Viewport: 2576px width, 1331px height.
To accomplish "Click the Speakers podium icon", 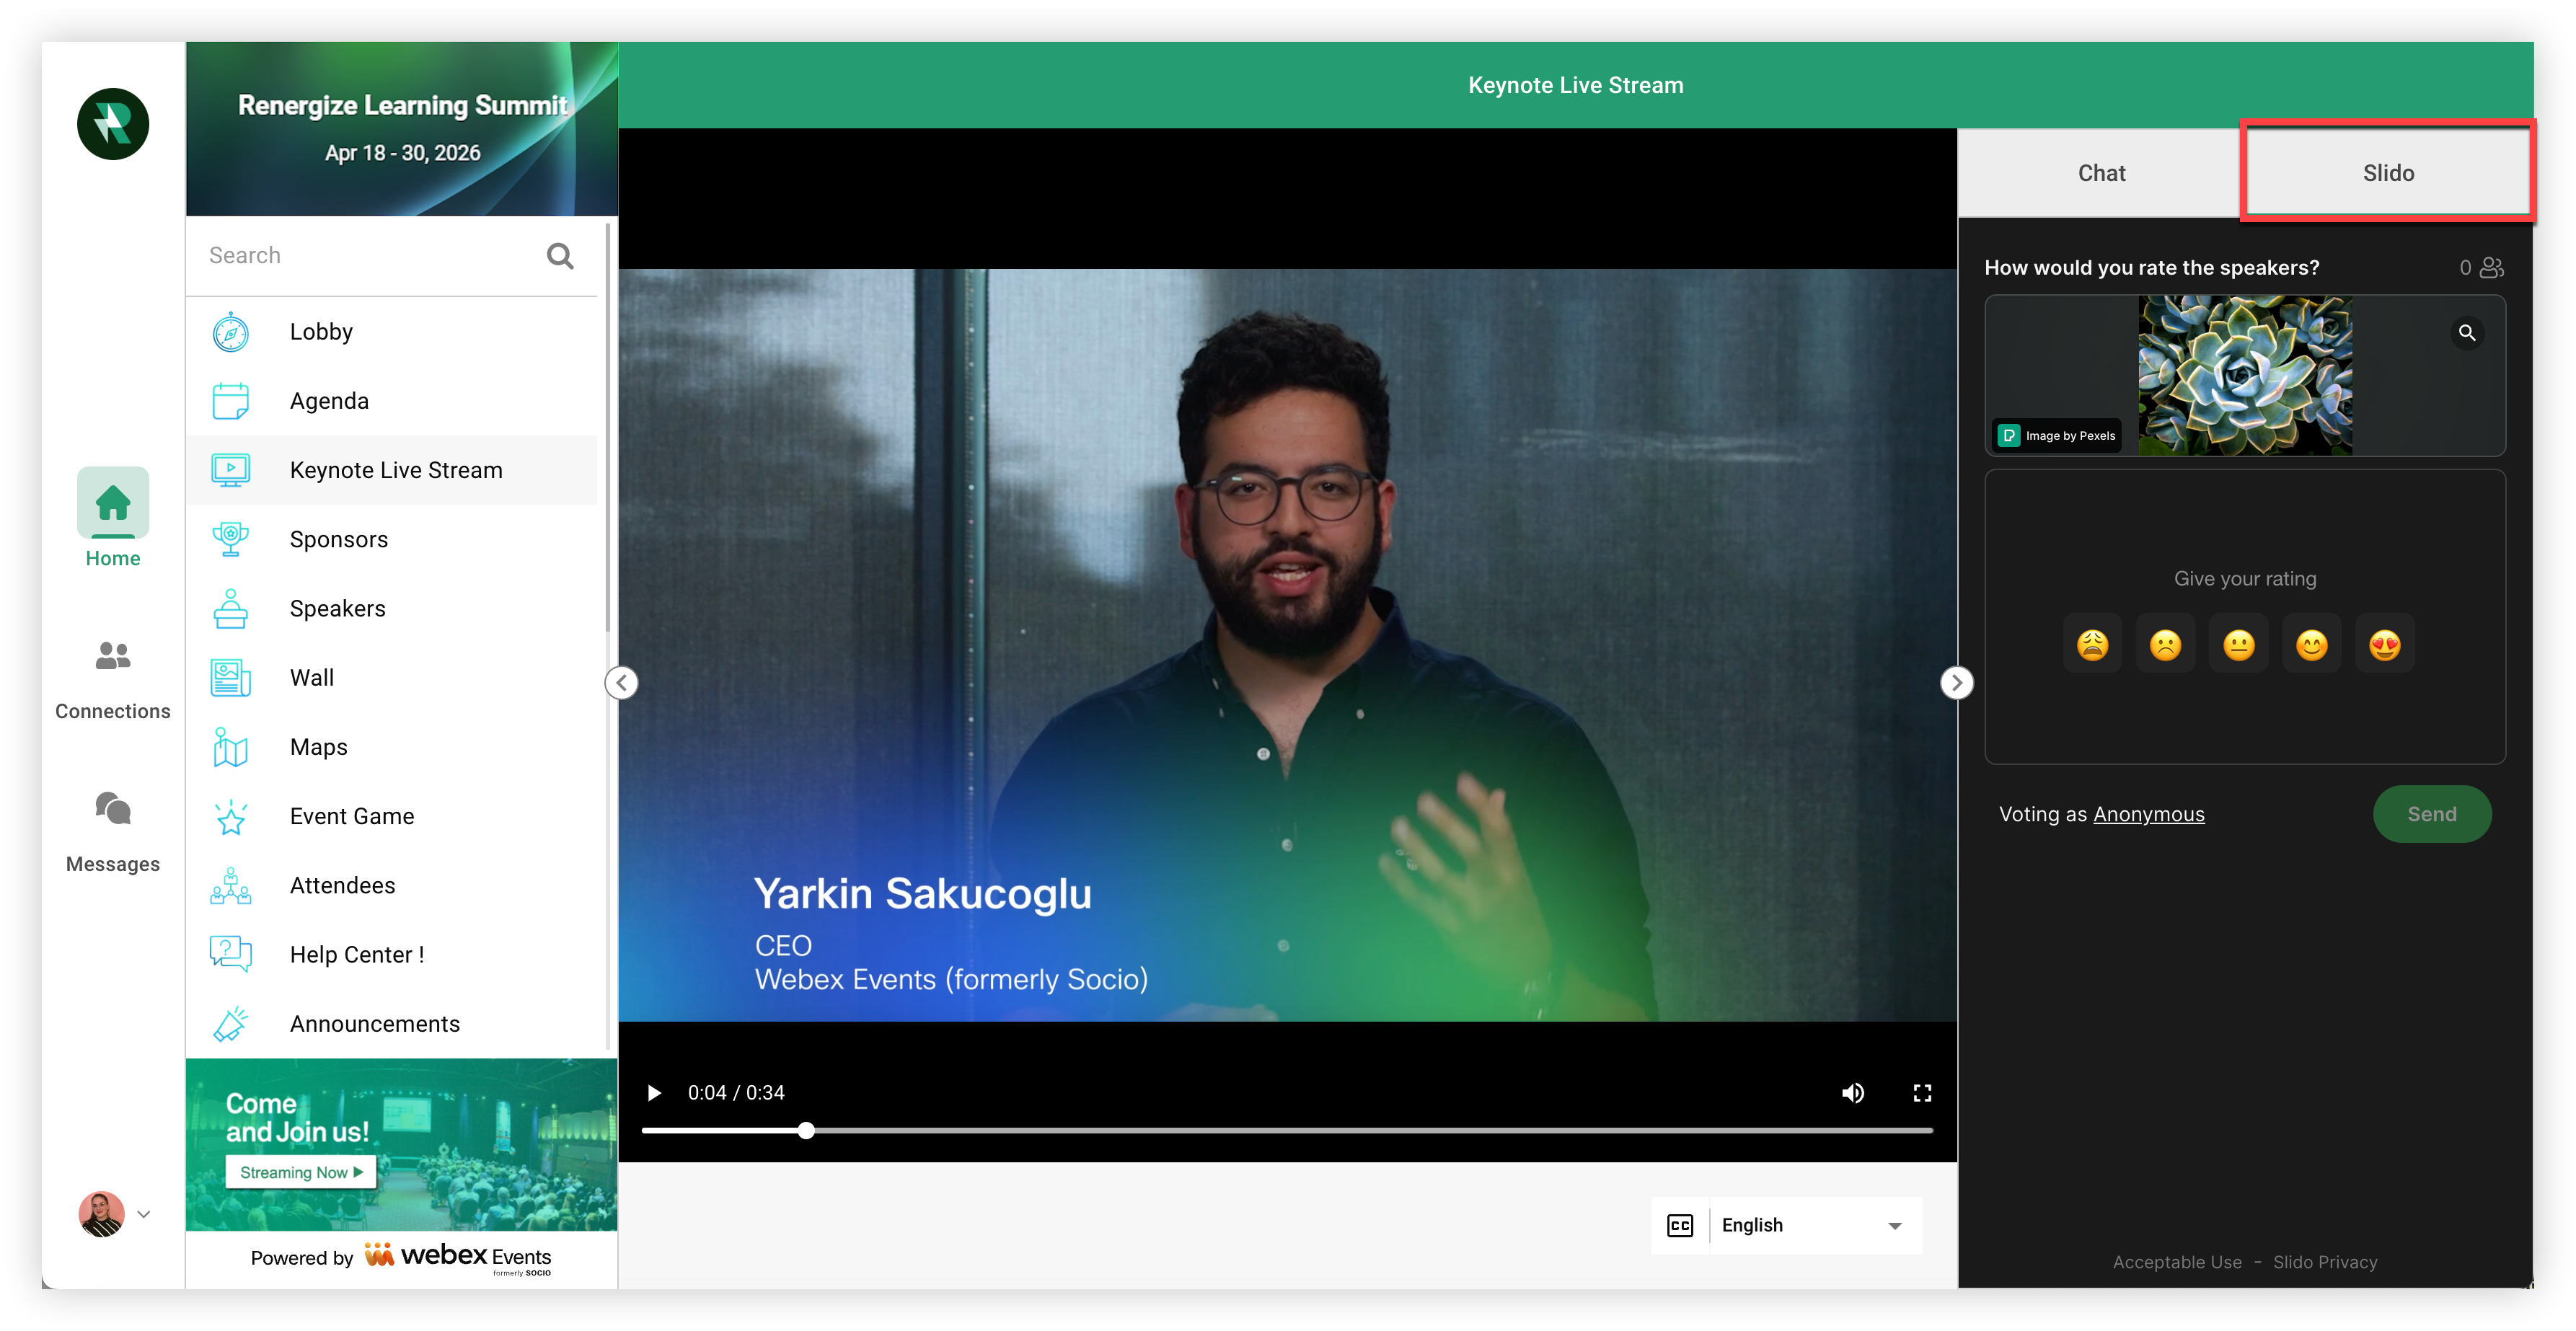I will click(x=231, y=608).
